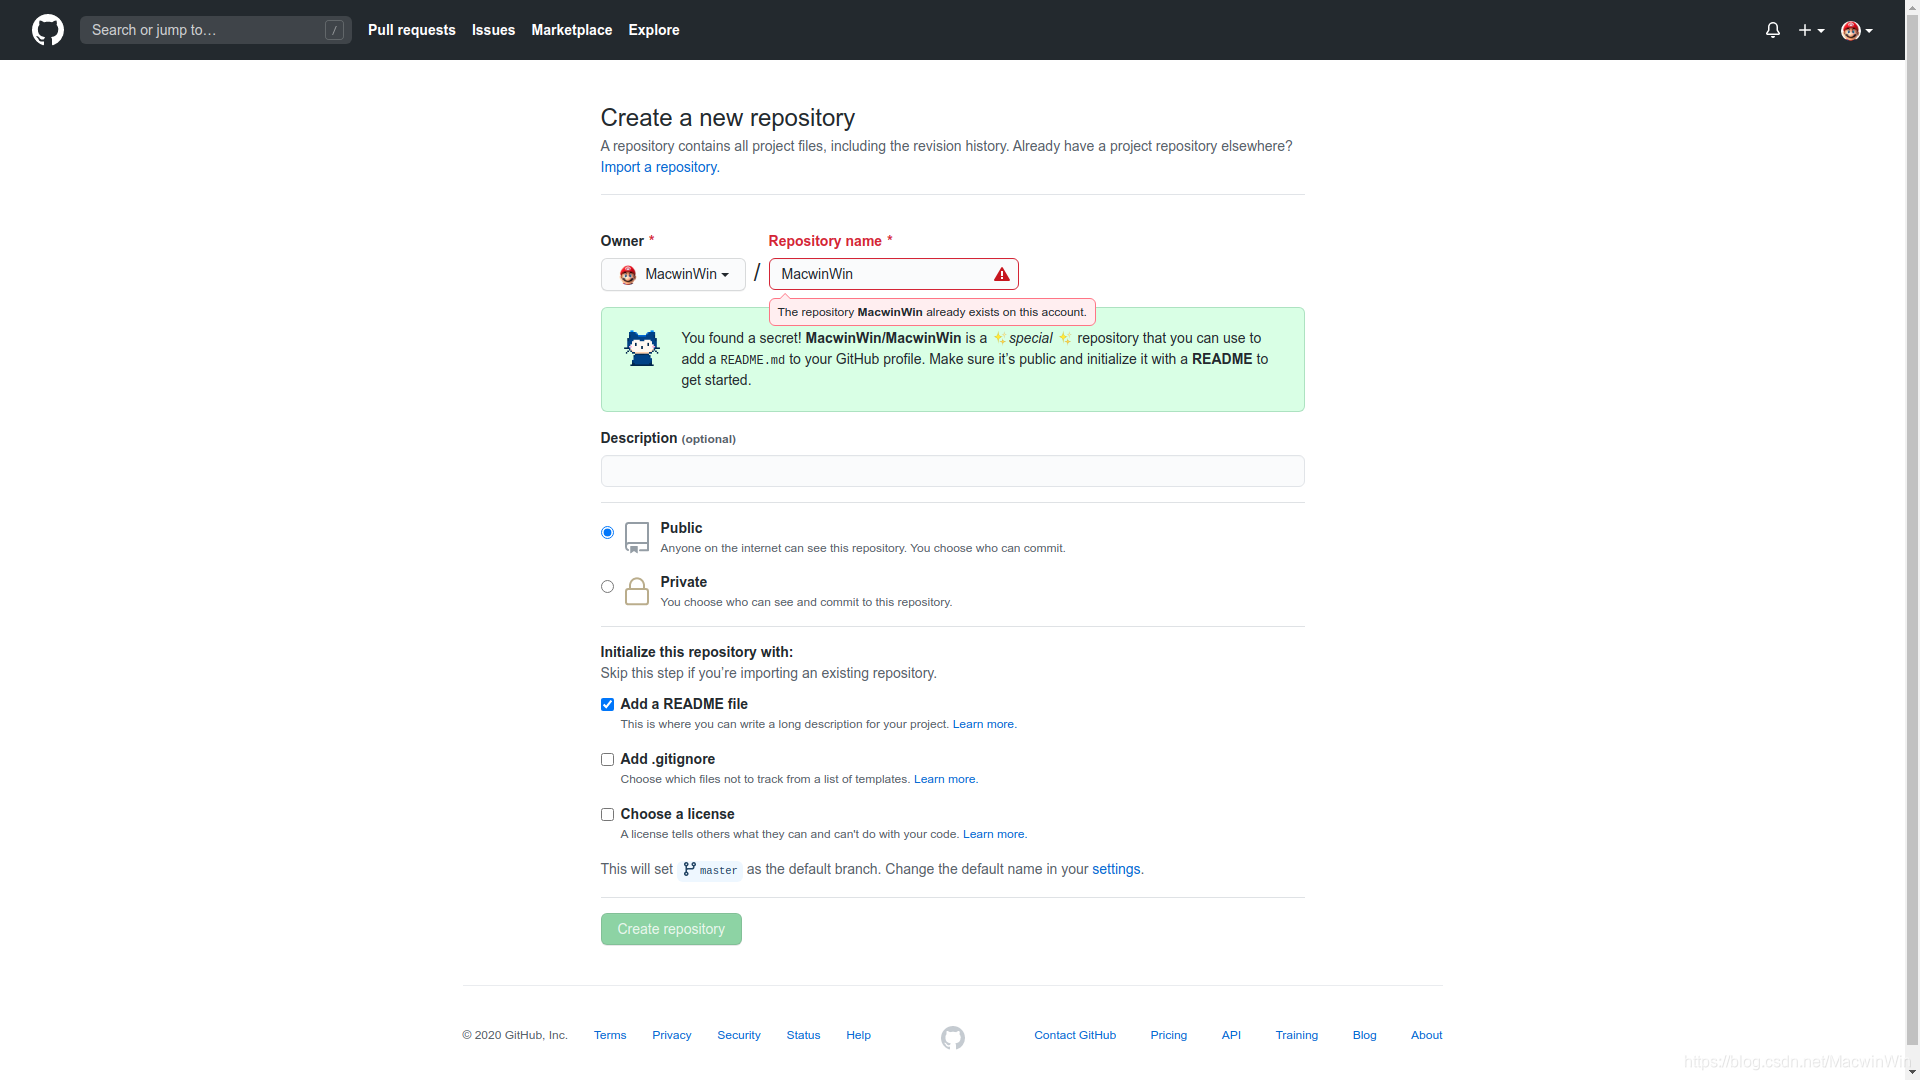Click the Repository name input field

tap(893, 274)
